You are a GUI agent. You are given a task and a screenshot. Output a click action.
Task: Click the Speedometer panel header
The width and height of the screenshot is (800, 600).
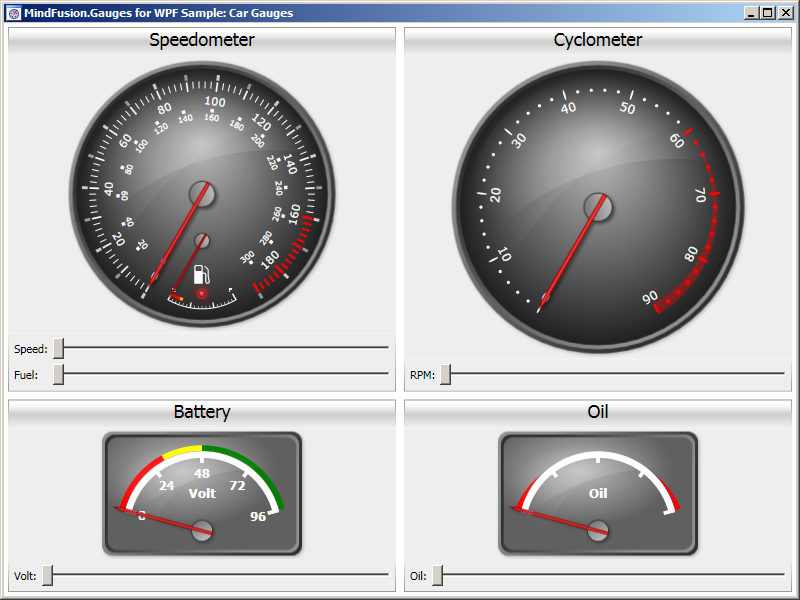pyautogui.click(x=202, y=40)
